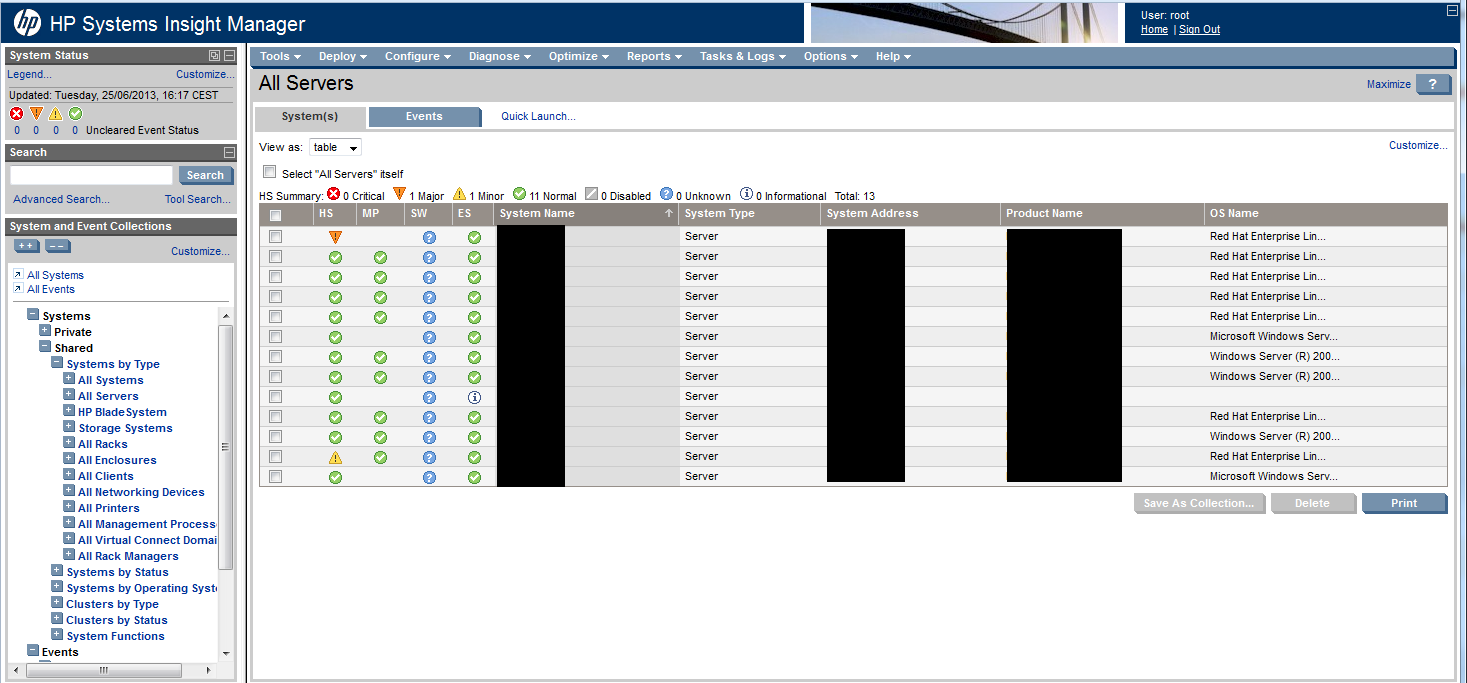Open the Diagnose menu

(499, 56)
